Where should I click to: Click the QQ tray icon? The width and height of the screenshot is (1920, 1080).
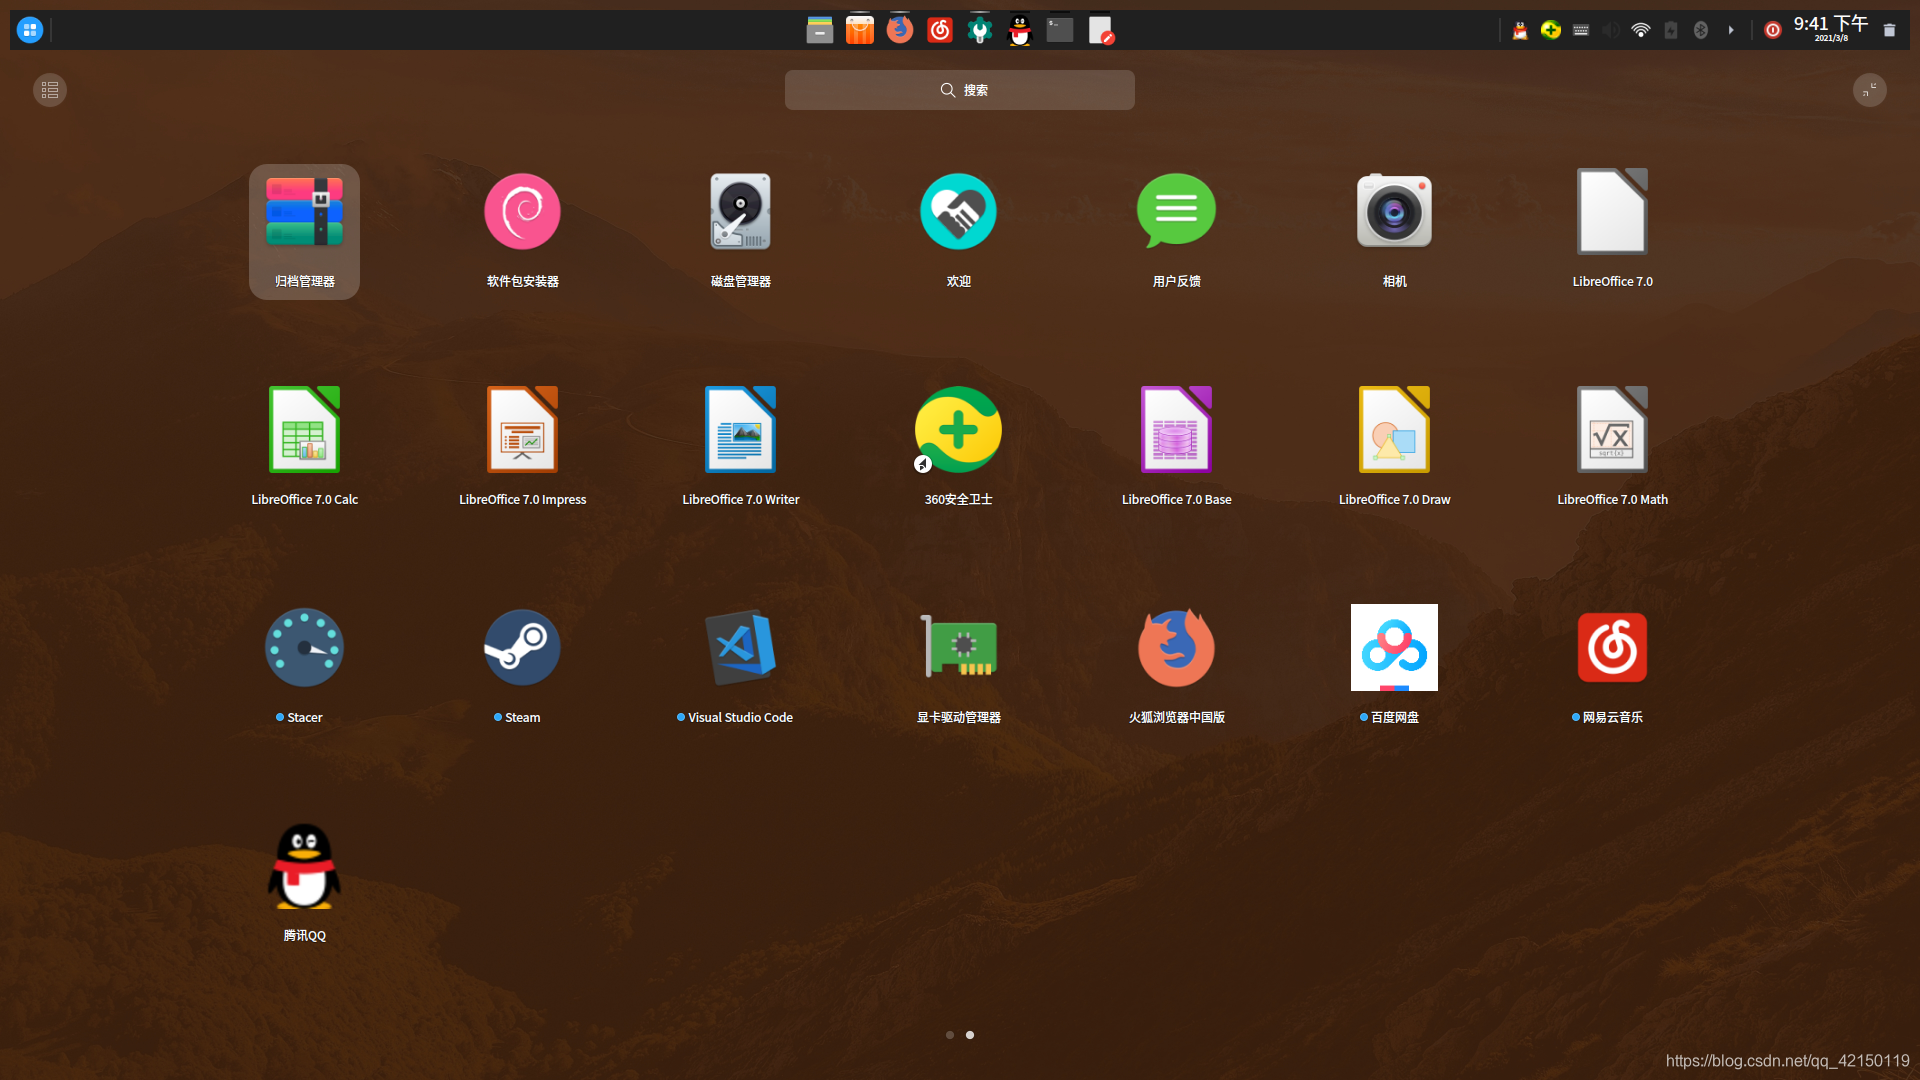[1520, 30]
